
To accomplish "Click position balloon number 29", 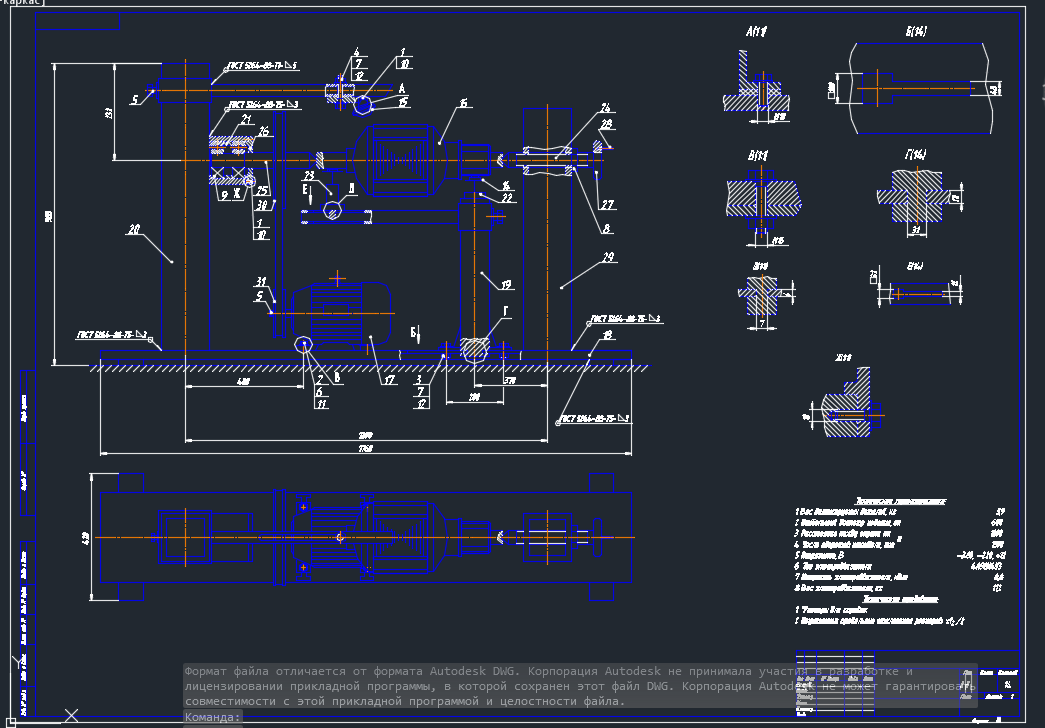I will pyautogui.click(x=608, y=258).
